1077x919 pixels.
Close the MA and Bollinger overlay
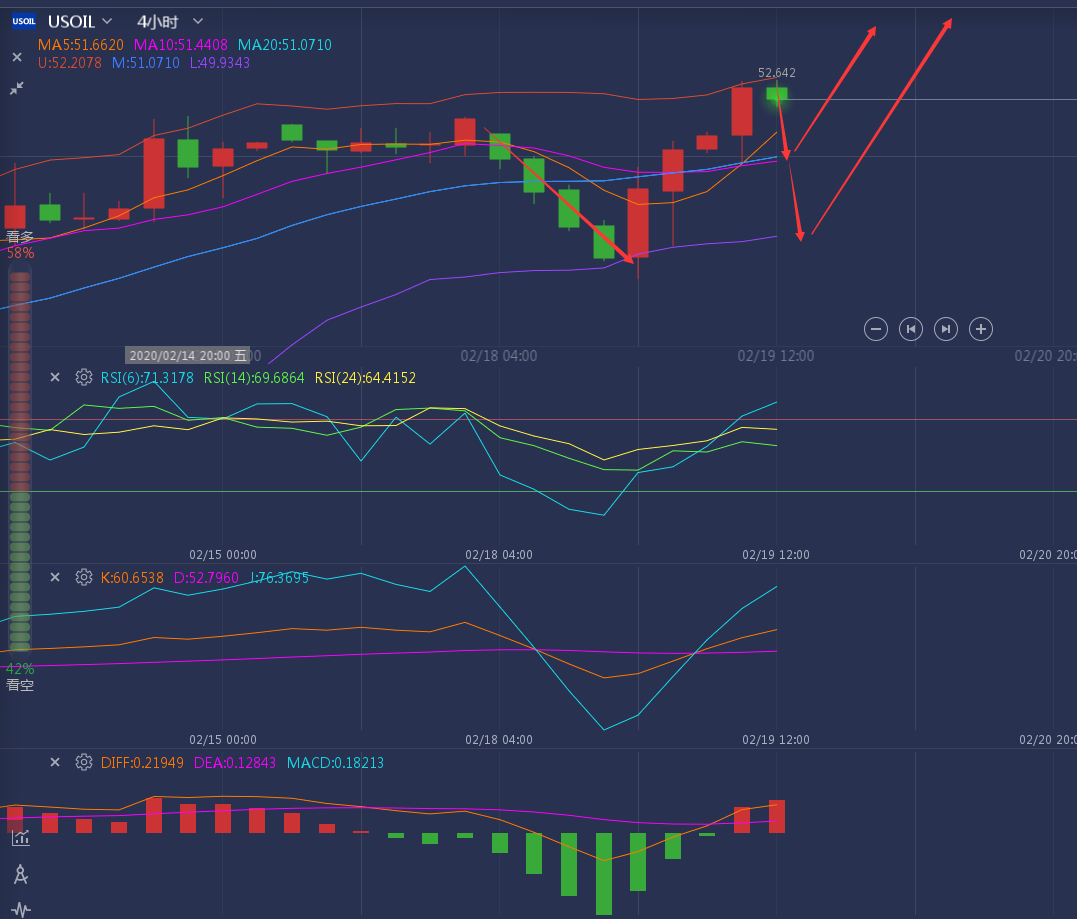pyautogui.click(x=17, y=57)
